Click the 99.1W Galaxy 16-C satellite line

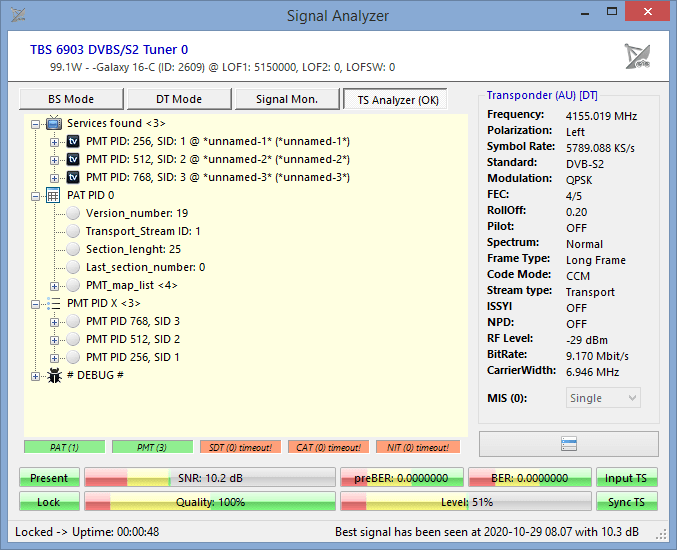[x=222, y=67]
